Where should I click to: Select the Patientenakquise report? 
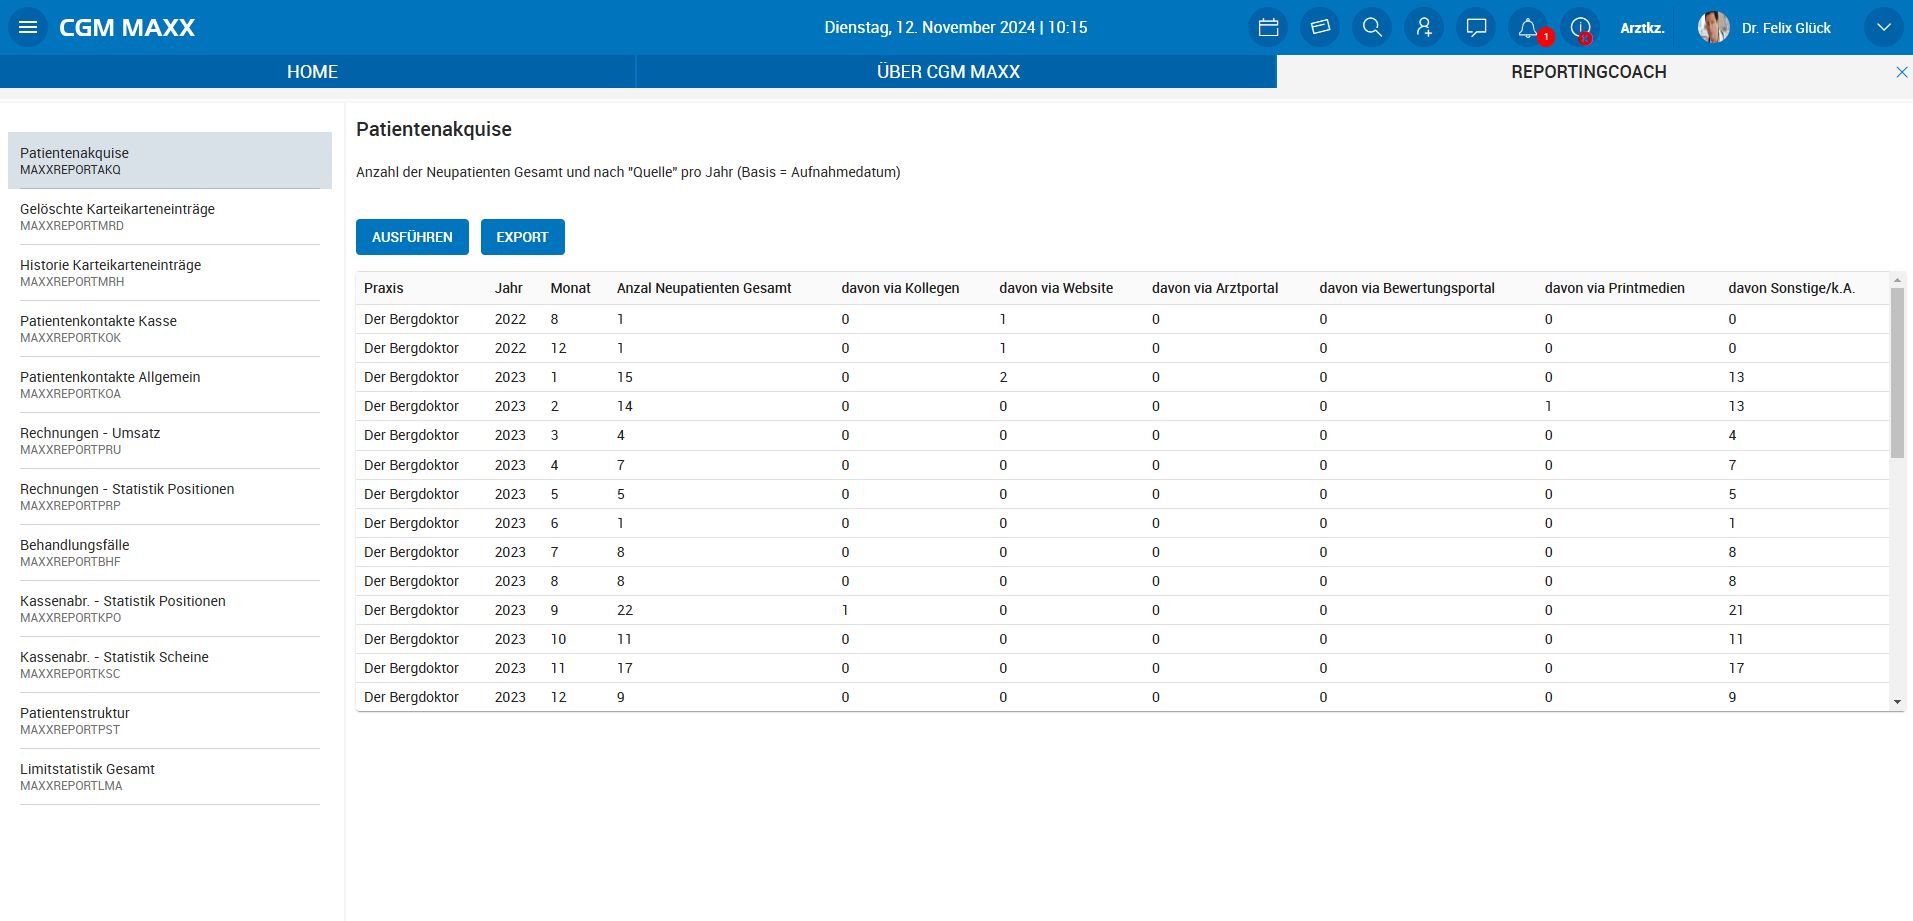[170, 160]
